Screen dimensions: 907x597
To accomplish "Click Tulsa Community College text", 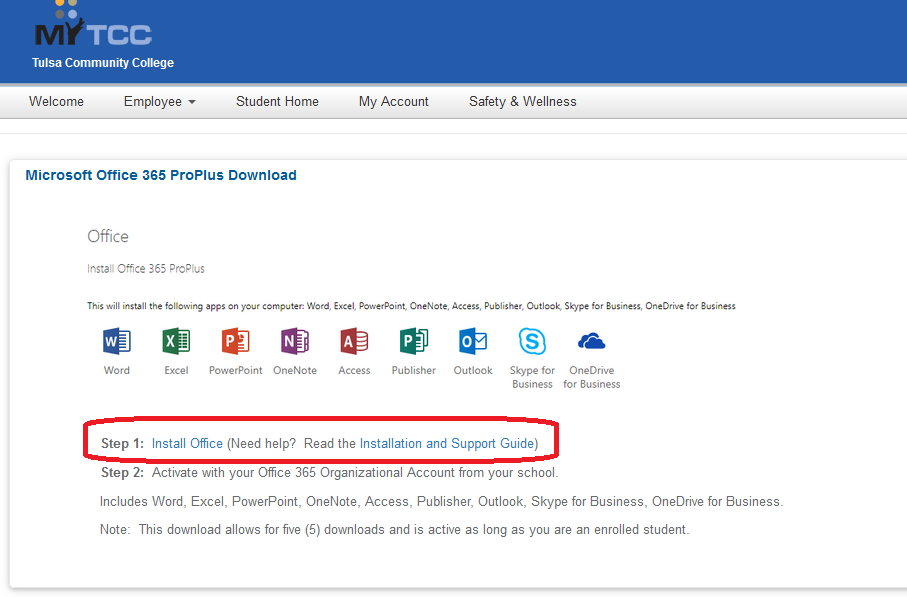I will pyautogui.click(x=103, y=62).
